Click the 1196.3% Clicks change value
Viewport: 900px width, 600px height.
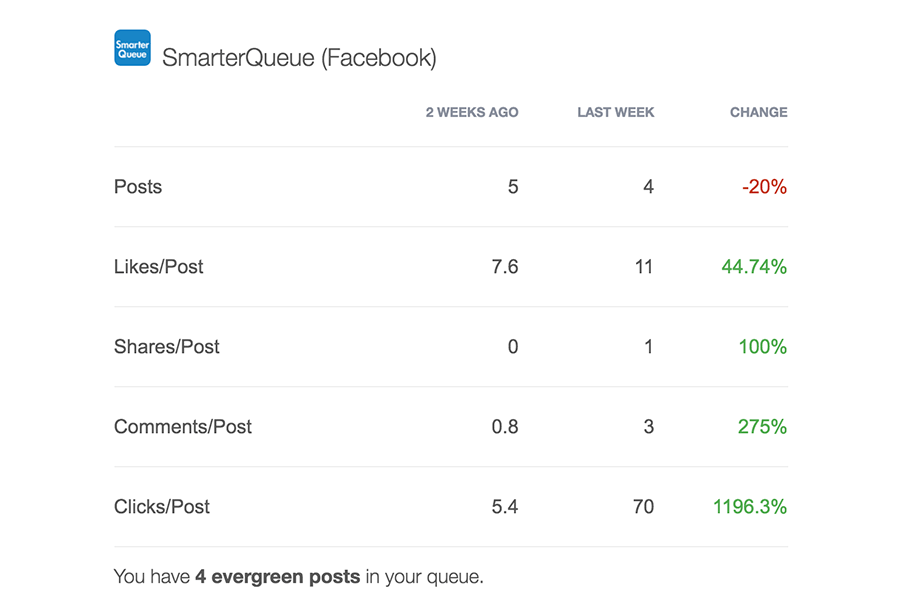tap(750, 506)
